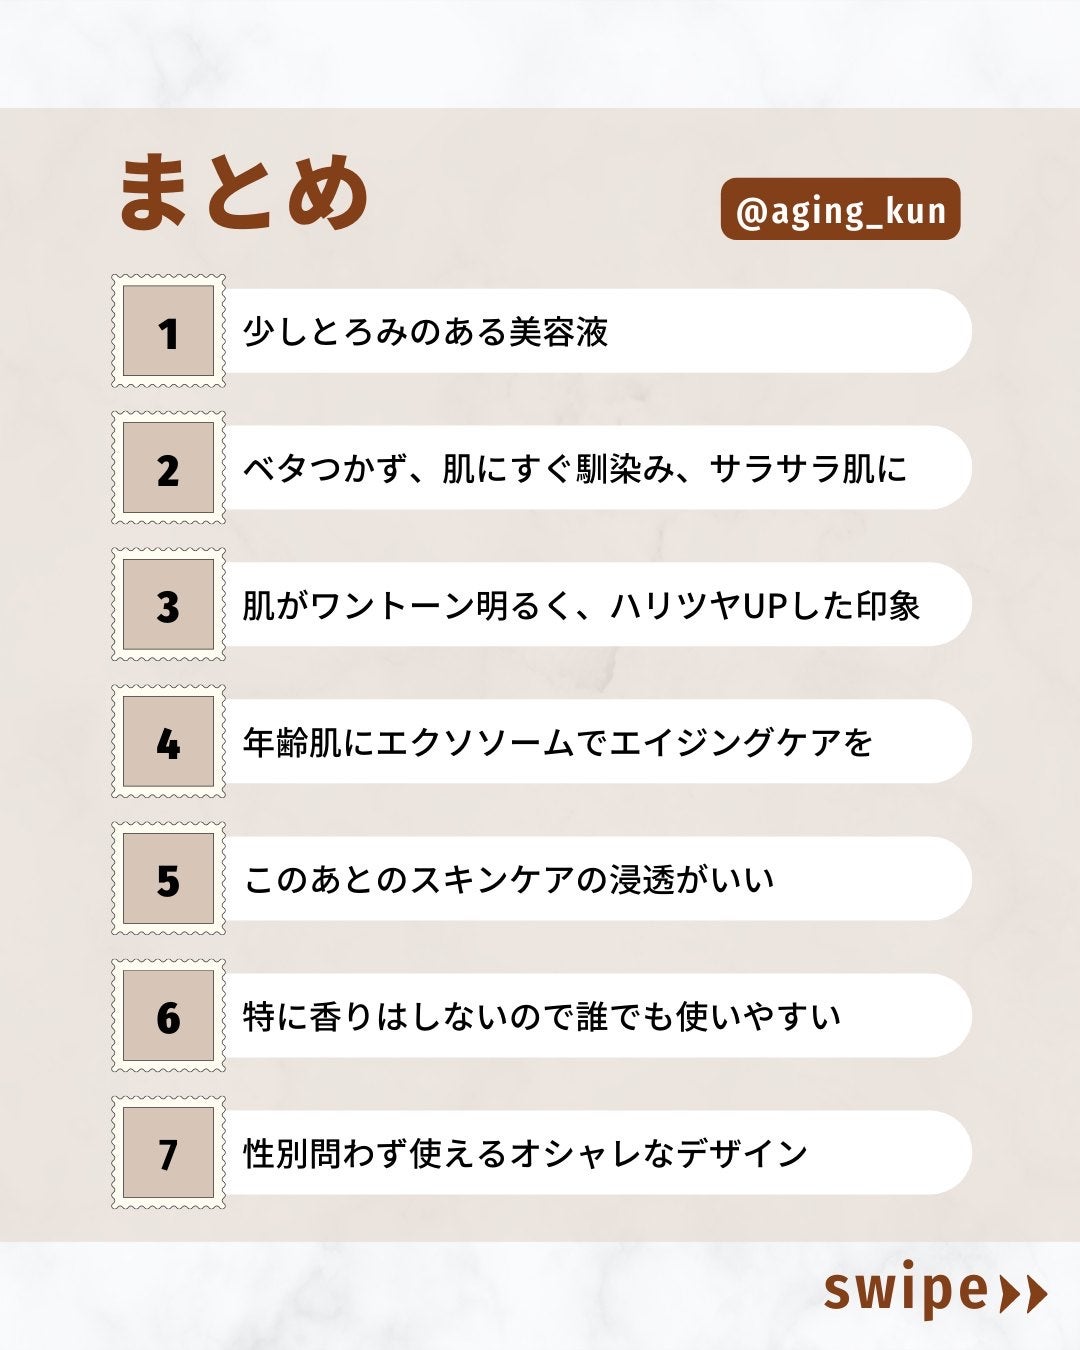The height and width of the screenshot is (1350, 1080).
Task: Tap the number 3 stamp badge
Action: (168, 606)
